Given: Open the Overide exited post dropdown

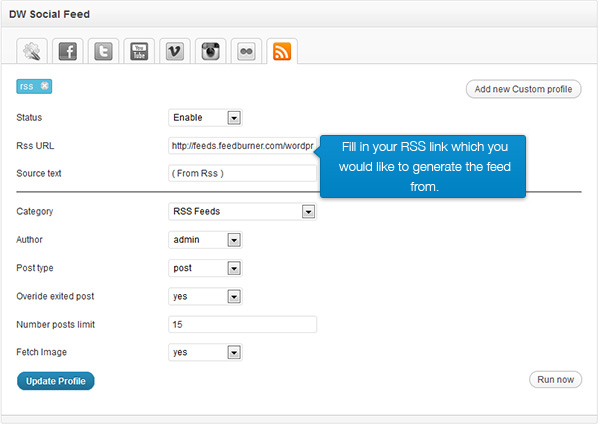Looking at the screenshot, I should point(205,297).
